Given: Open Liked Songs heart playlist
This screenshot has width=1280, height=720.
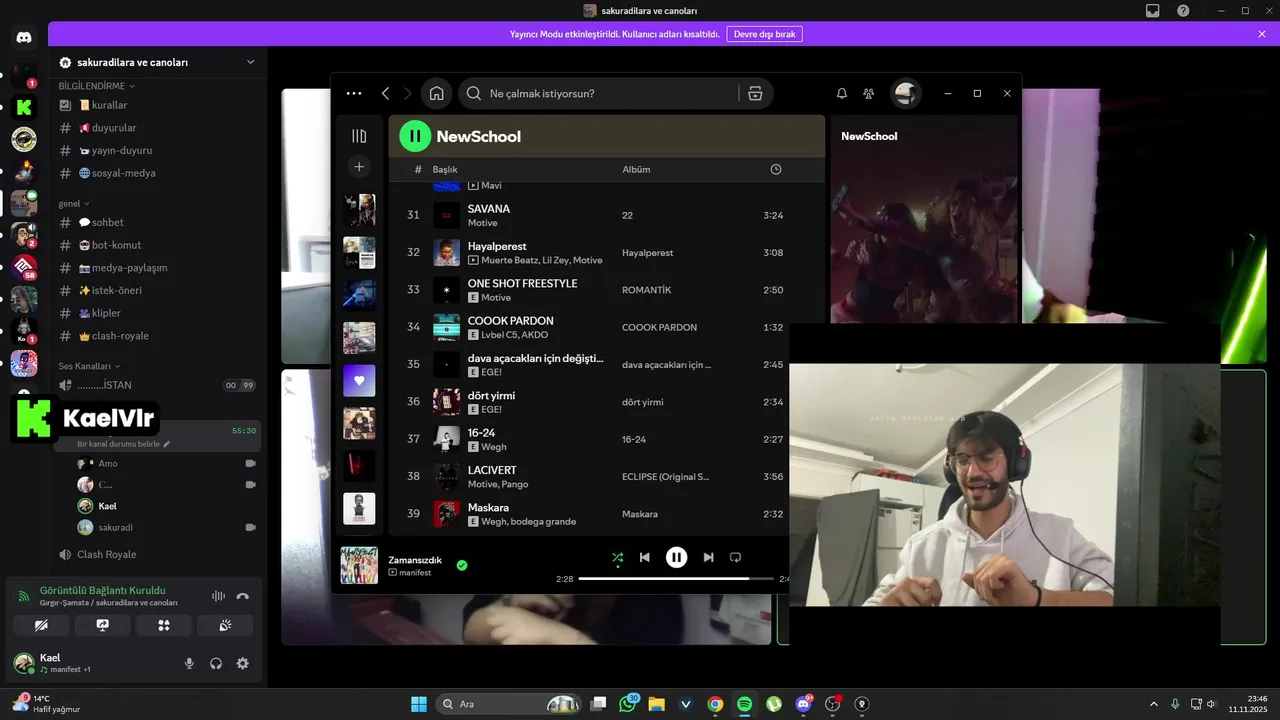Looking at the screenshot, I should (x=359, y=380).
